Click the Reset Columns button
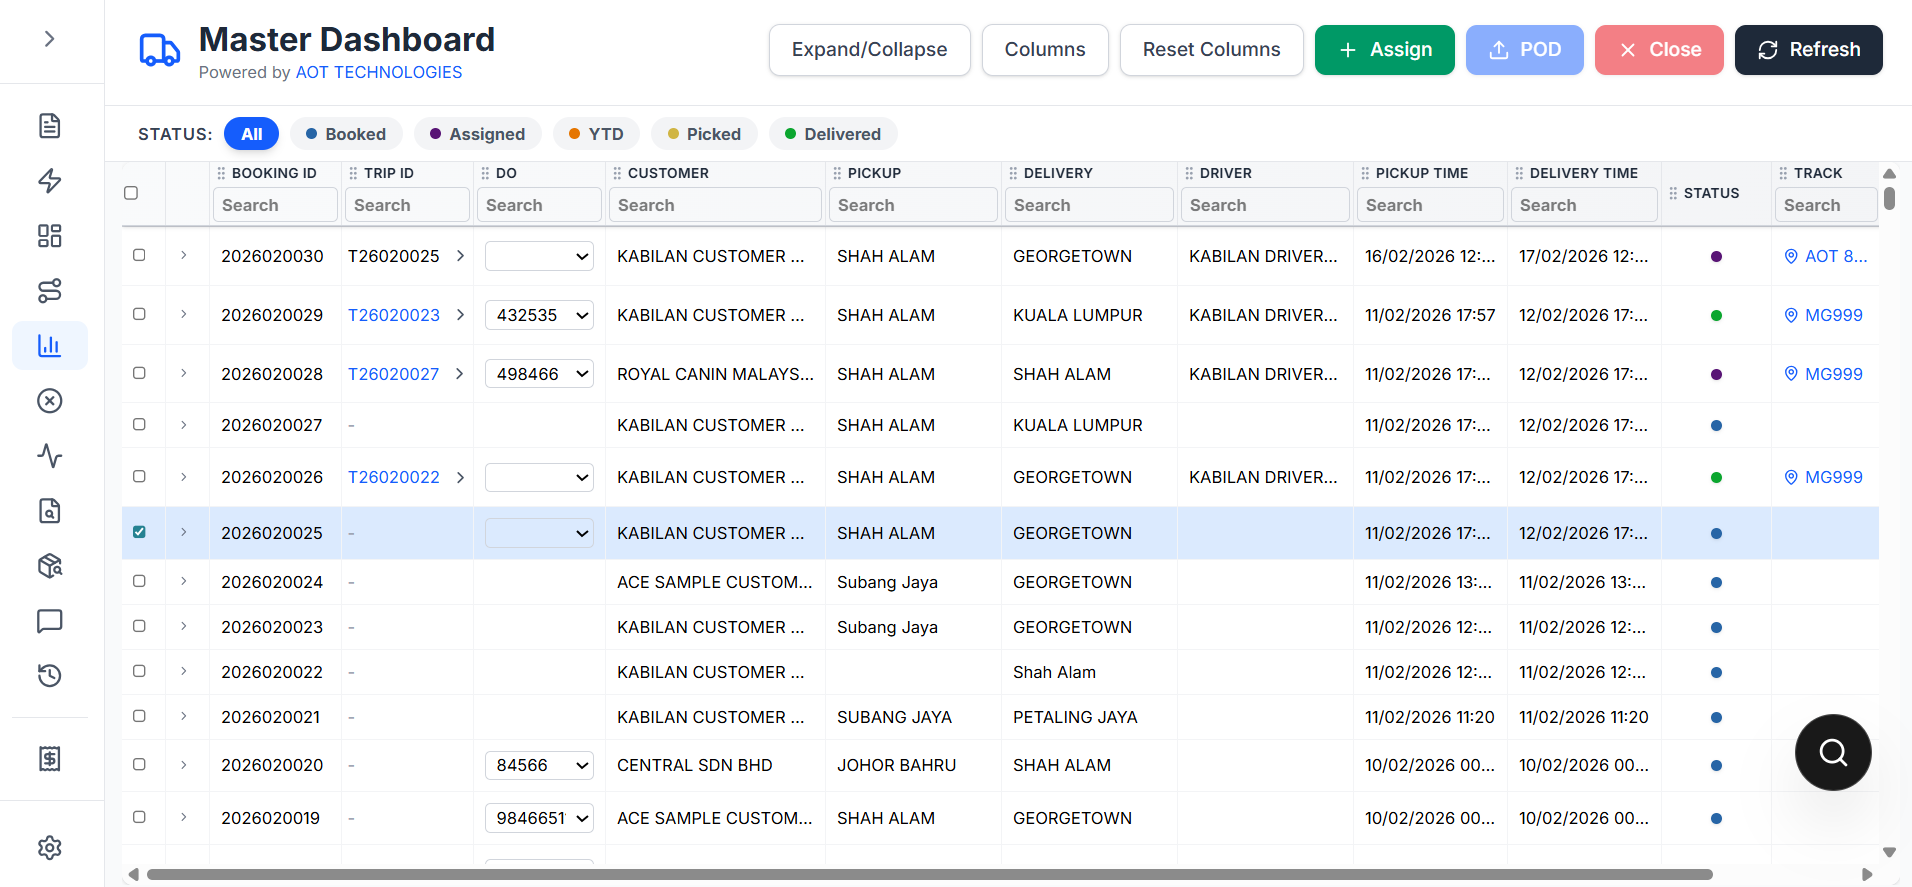Screen dimensions: 1912x887 point(1212,50)
